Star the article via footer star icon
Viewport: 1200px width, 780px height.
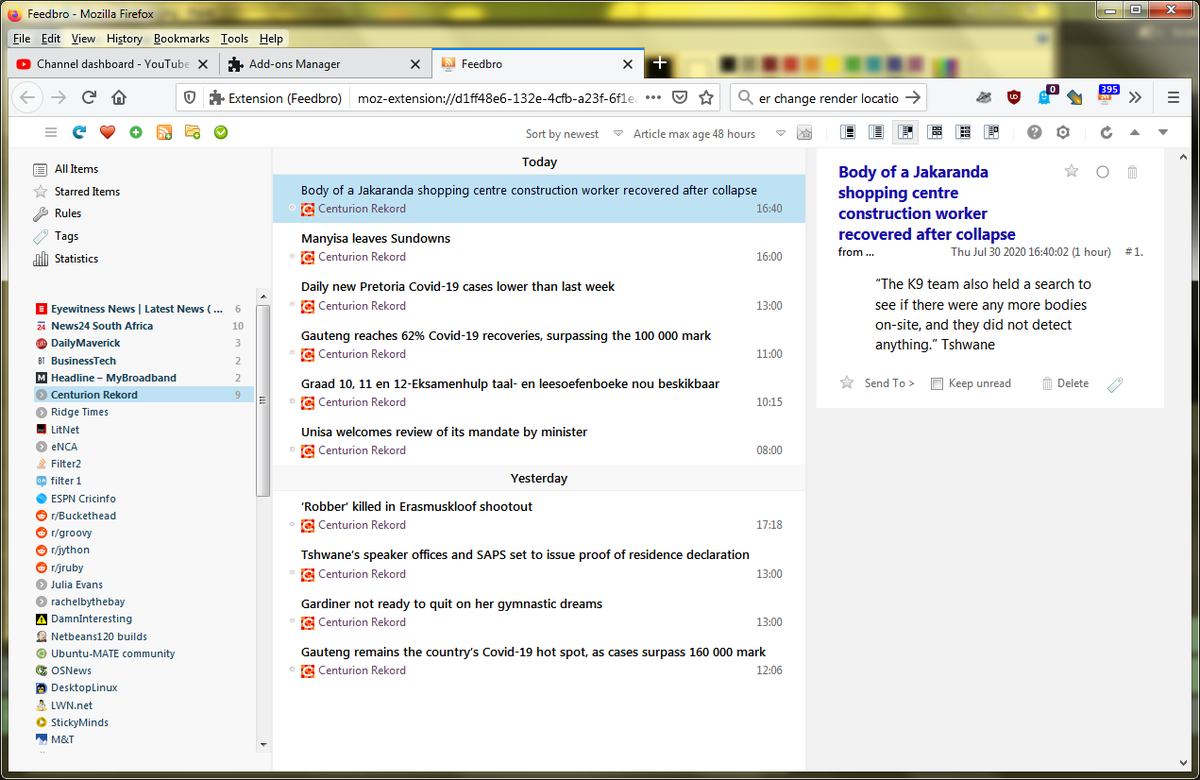[847, 383]
